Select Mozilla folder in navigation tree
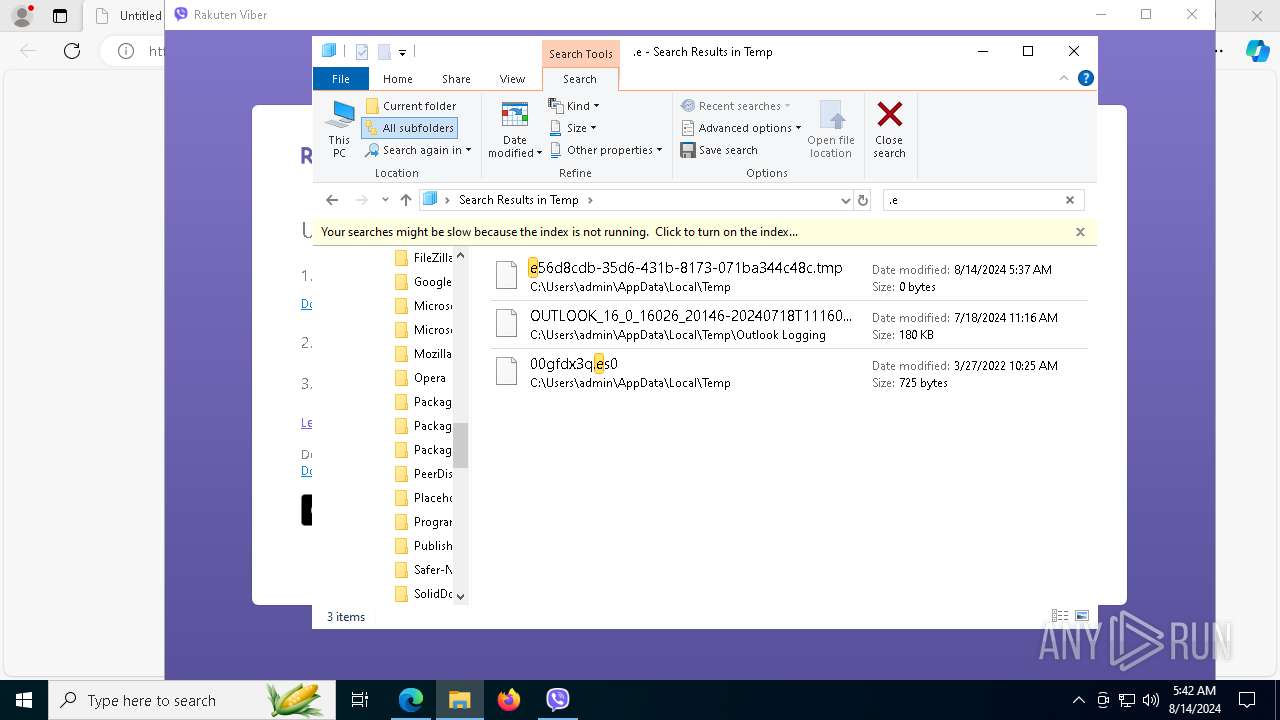The width and height of the screenshot is (1280, 720). click(x=423, y=354)
